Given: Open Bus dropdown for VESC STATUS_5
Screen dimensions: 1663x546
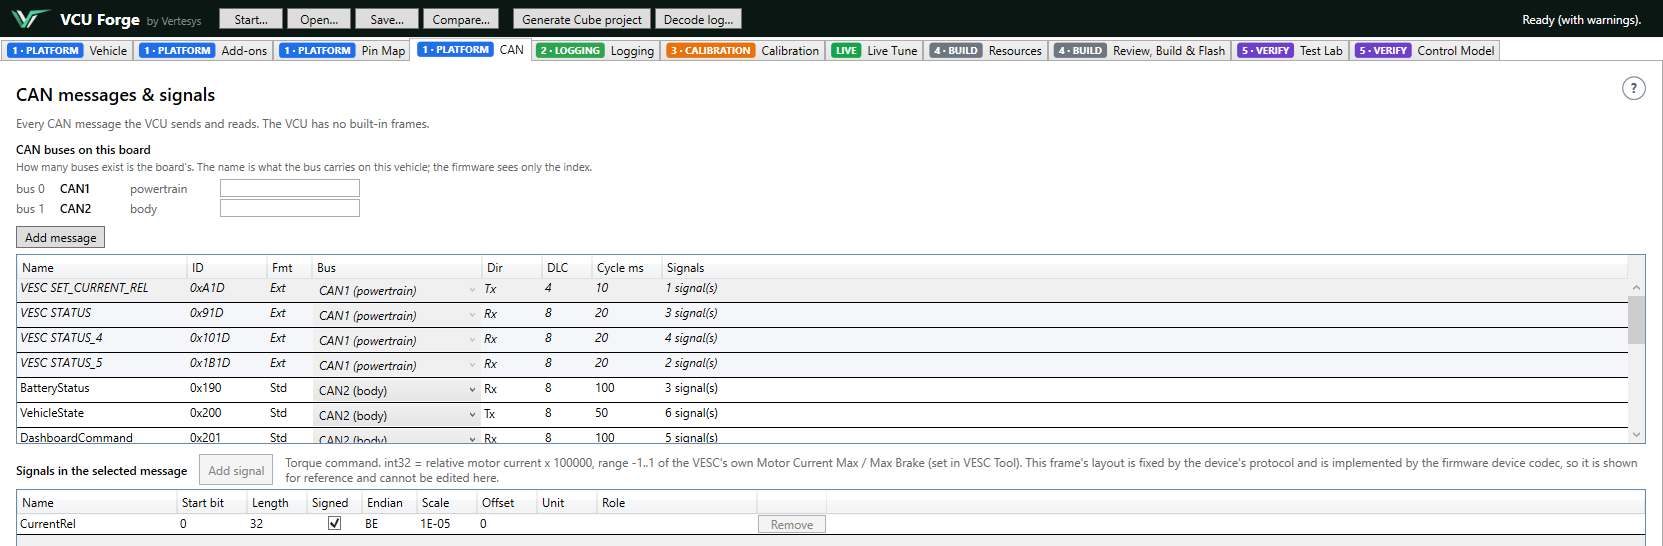Looking at the screenshot, I should [x=397, y=365].
